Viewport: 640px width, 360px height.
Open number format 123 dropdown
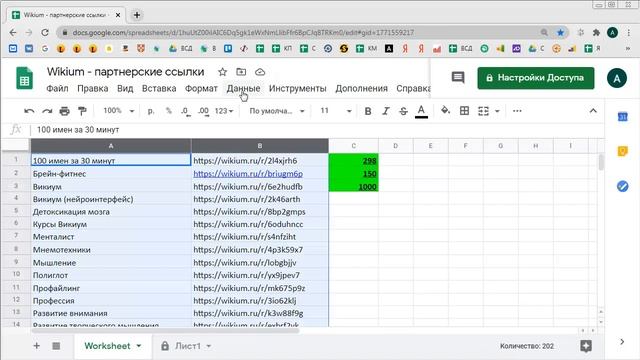(x=224, y=111)
